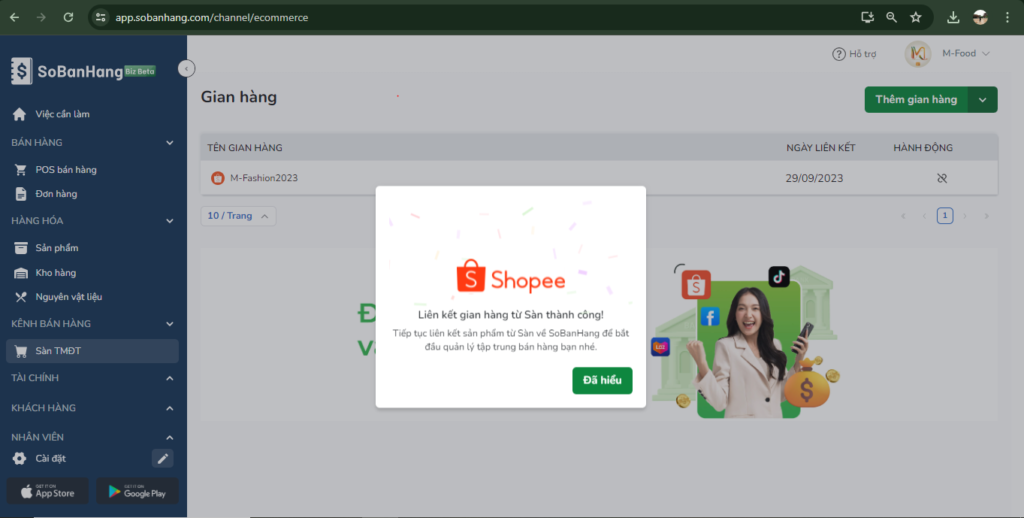Screen dimensions: 1024x518
Task: Click the NGÀY LIÊN KẾT column header
Action: [821, 148]
